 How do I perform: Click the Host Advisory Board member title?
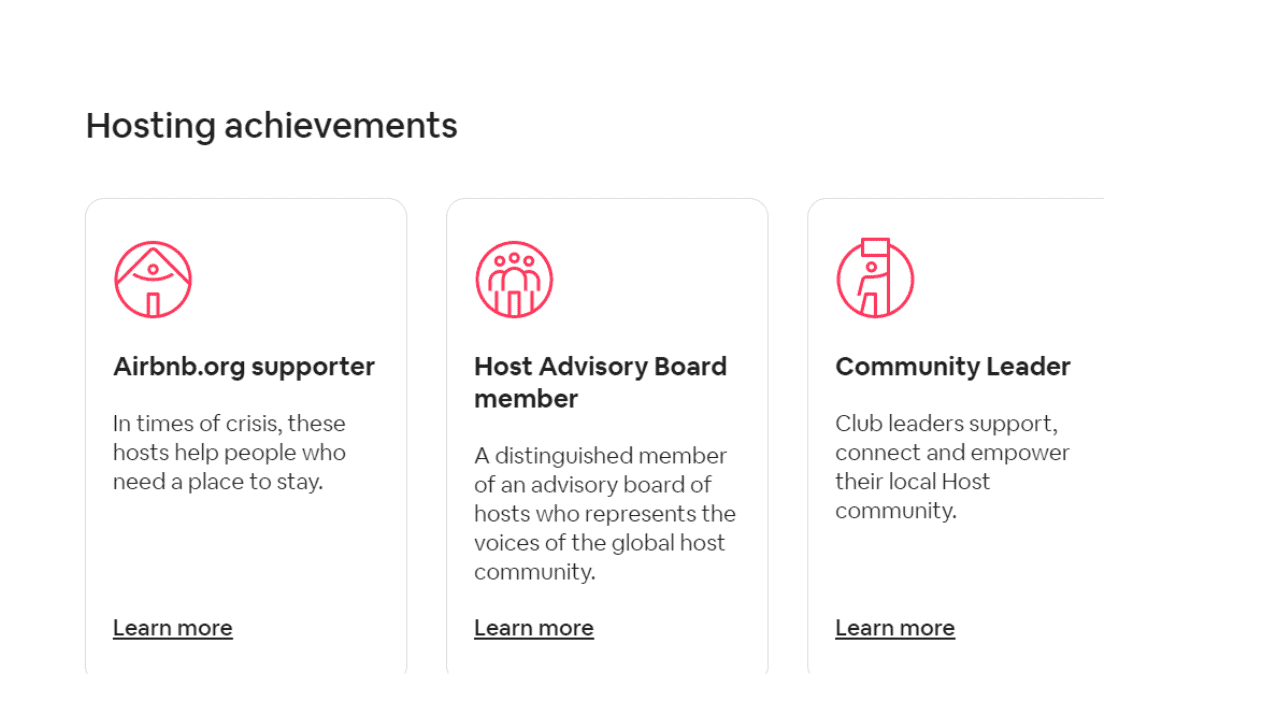600,382
